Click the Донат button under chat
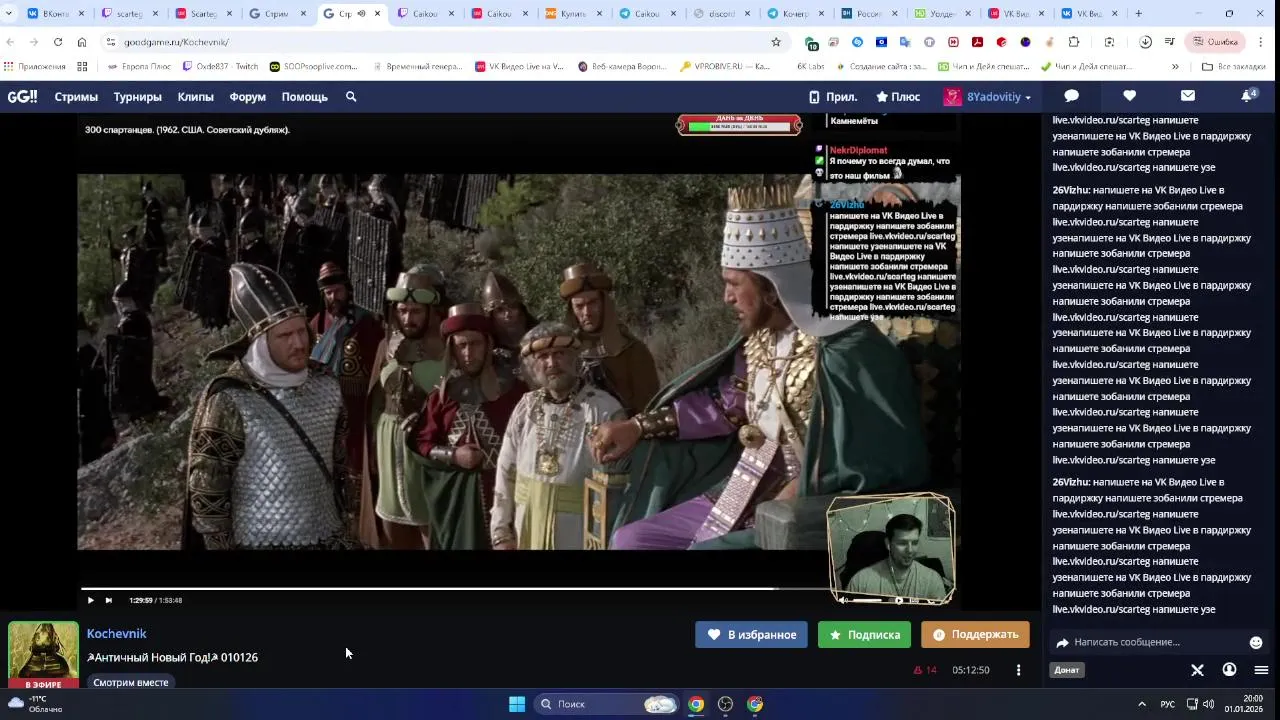This screenshot has width=1280, height=720. (x=1067, y=670)
